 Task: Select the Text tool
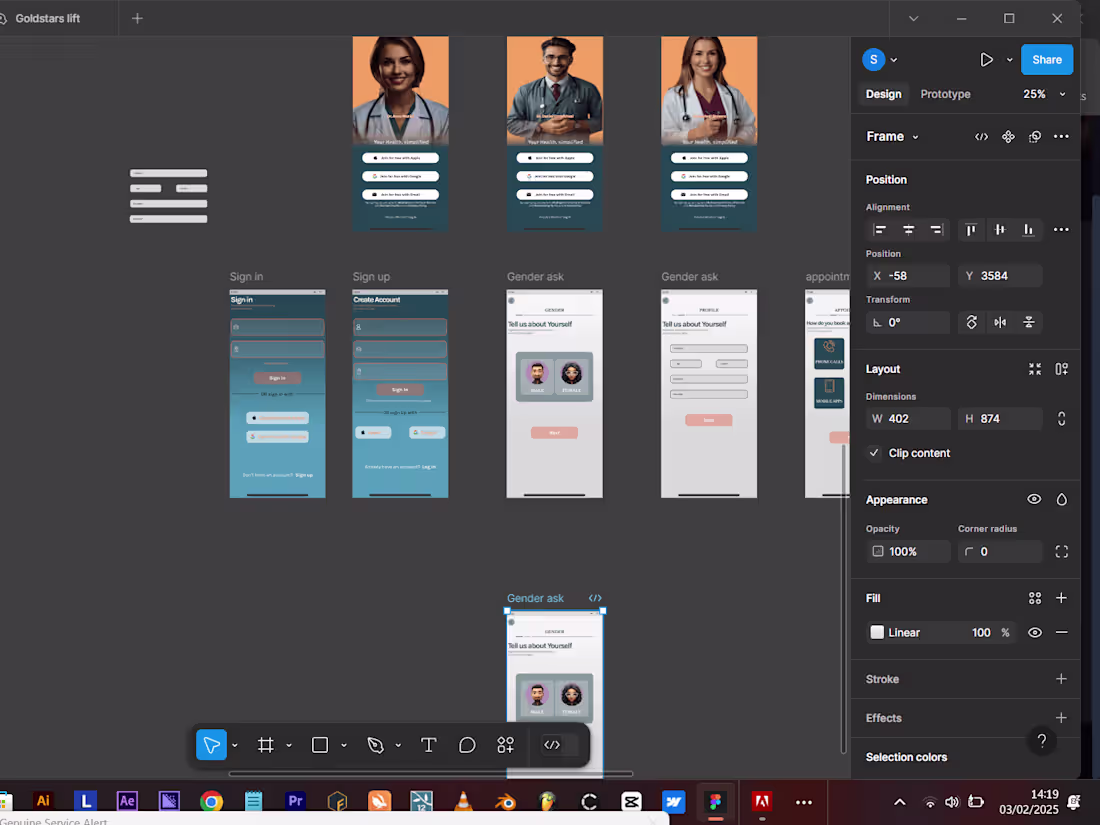tap(429, 745)
